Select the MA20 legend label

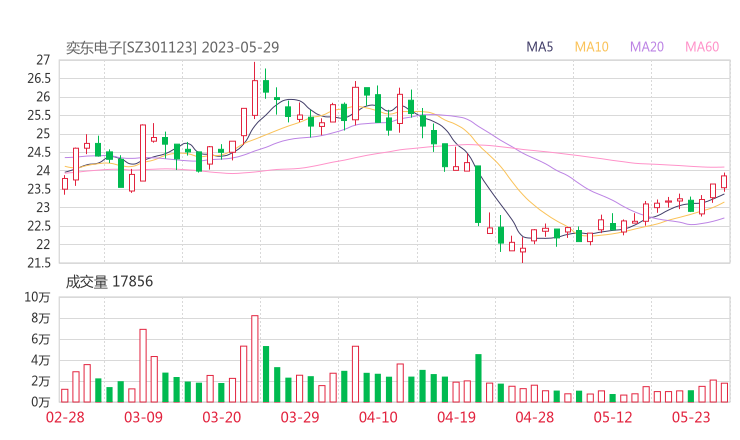[x=647, y=47]
